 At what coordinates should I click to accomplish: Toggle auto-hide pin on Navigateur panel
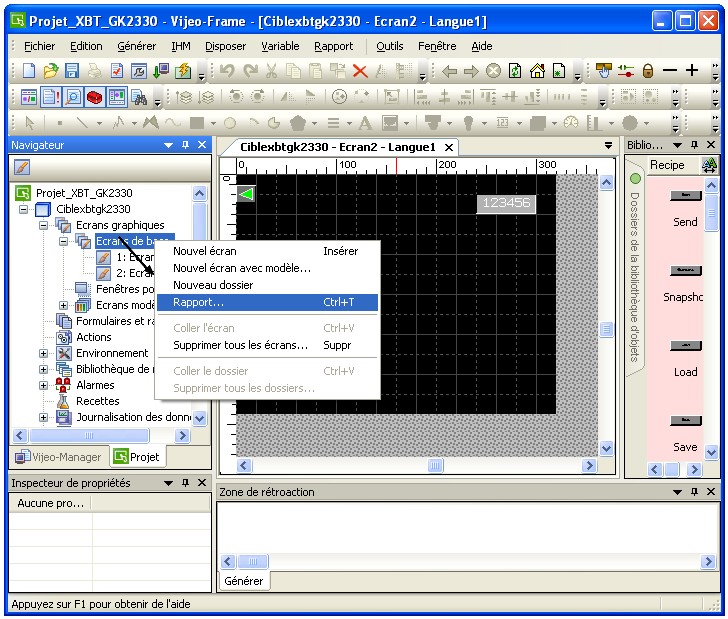(185, 145)
